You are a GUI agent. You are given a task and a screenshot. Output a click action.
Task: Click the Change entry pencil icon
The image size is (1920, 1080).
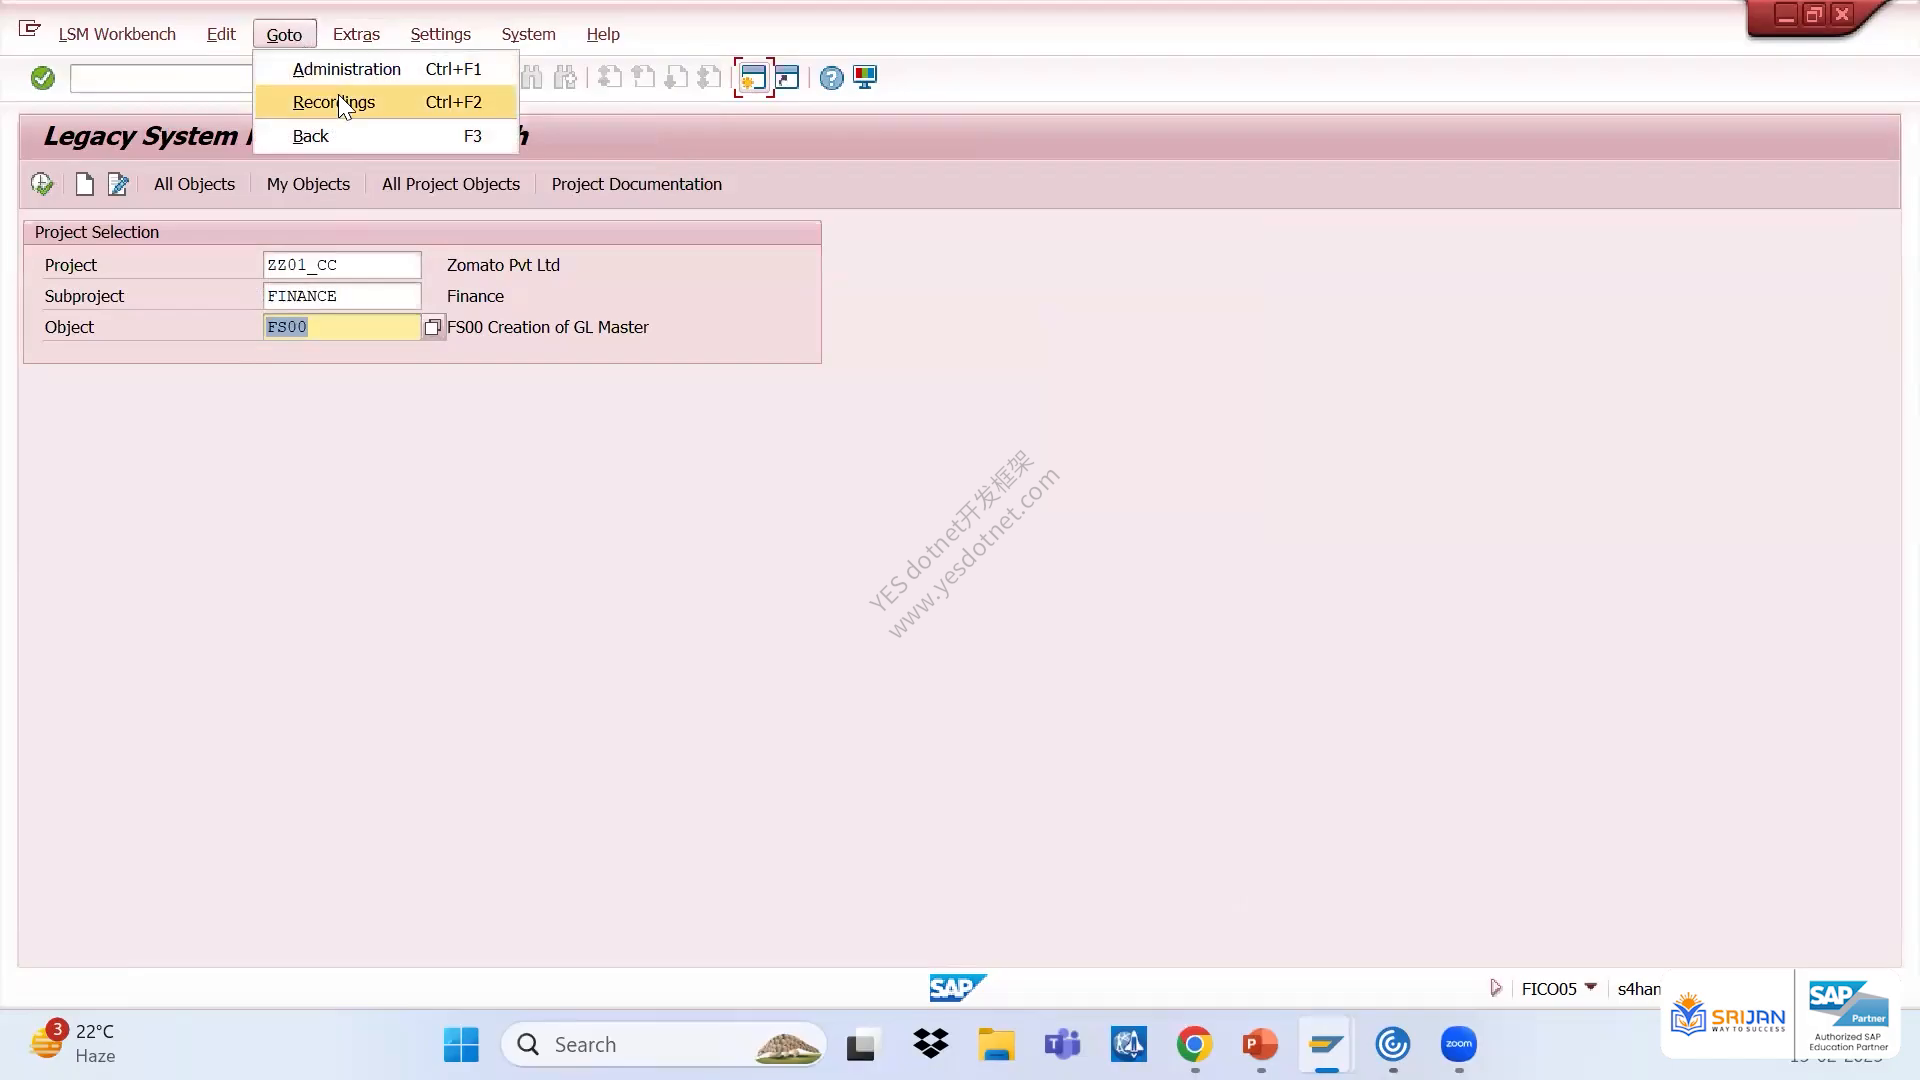point(118,184)
